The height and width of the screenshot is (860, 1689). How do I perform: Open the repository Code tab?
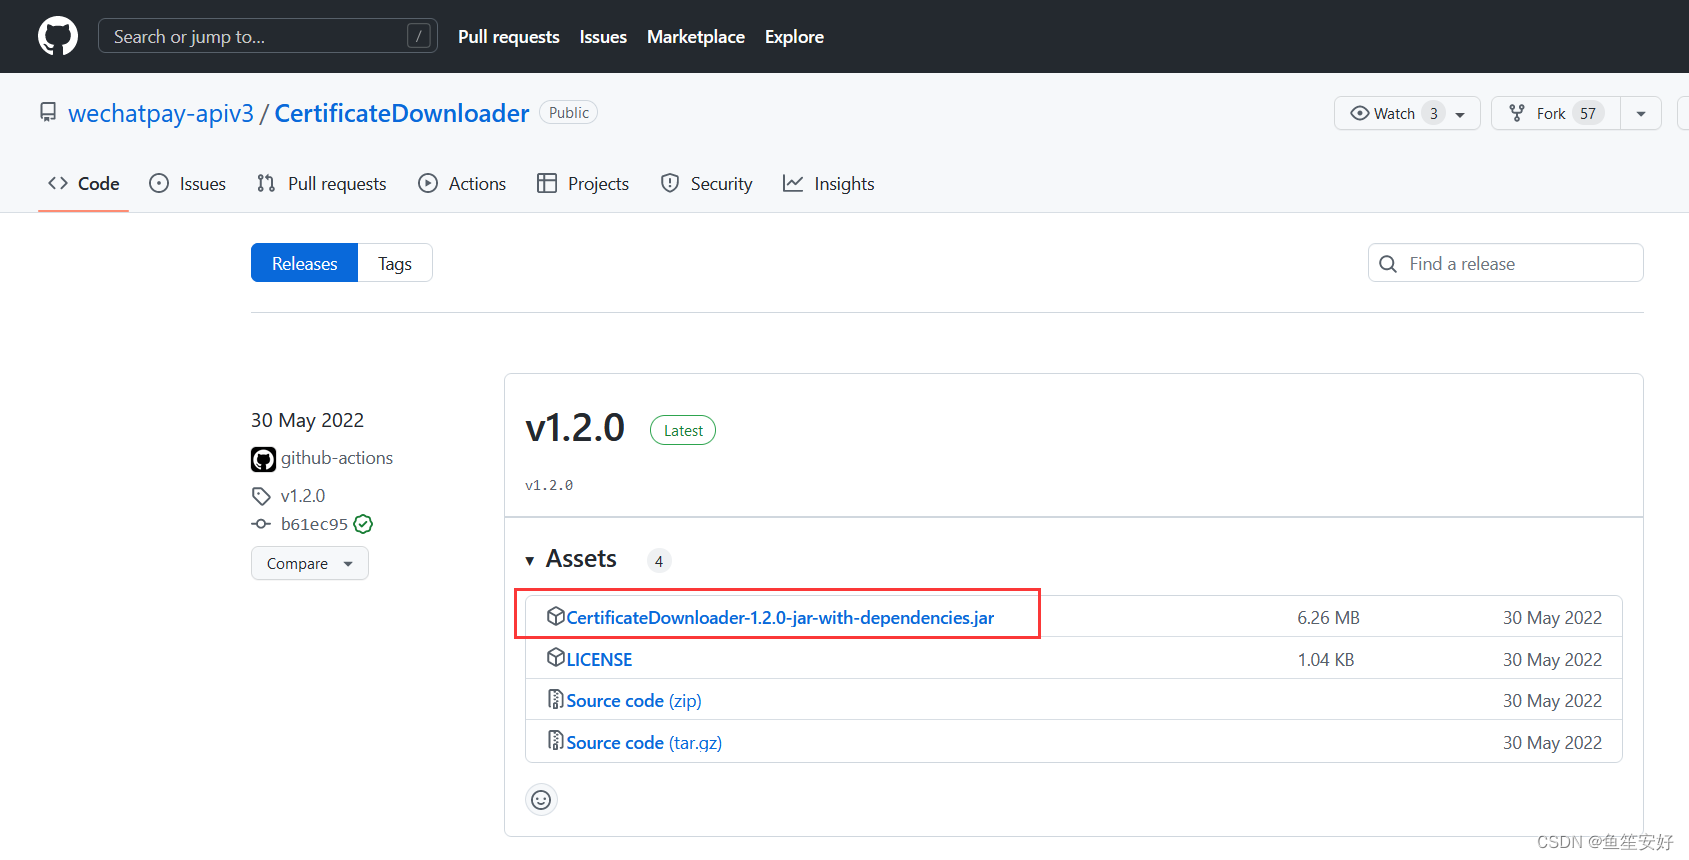84,183
